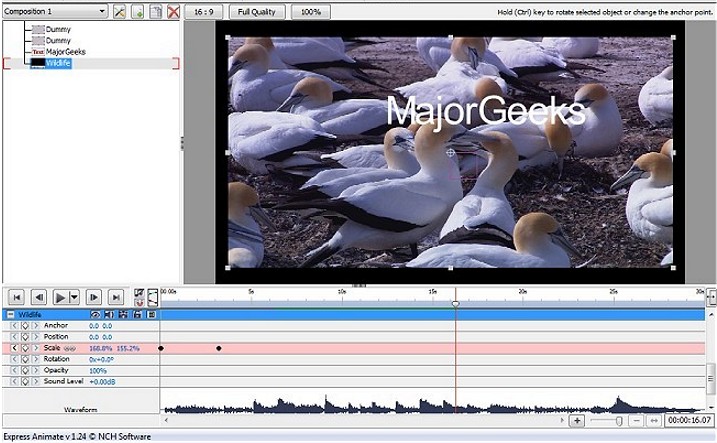This screenshot has height=443, width=717.
Task: Open composition settings tools icon
Action: (120, 12)
